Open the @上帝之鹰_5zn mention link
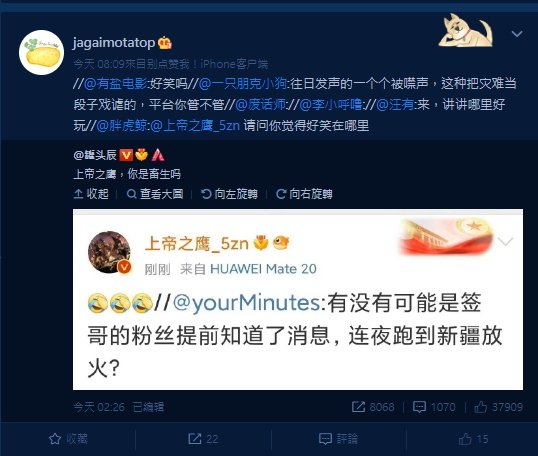Image resolution: width=538 pixels, height=456 pixels. coord(195,125)
